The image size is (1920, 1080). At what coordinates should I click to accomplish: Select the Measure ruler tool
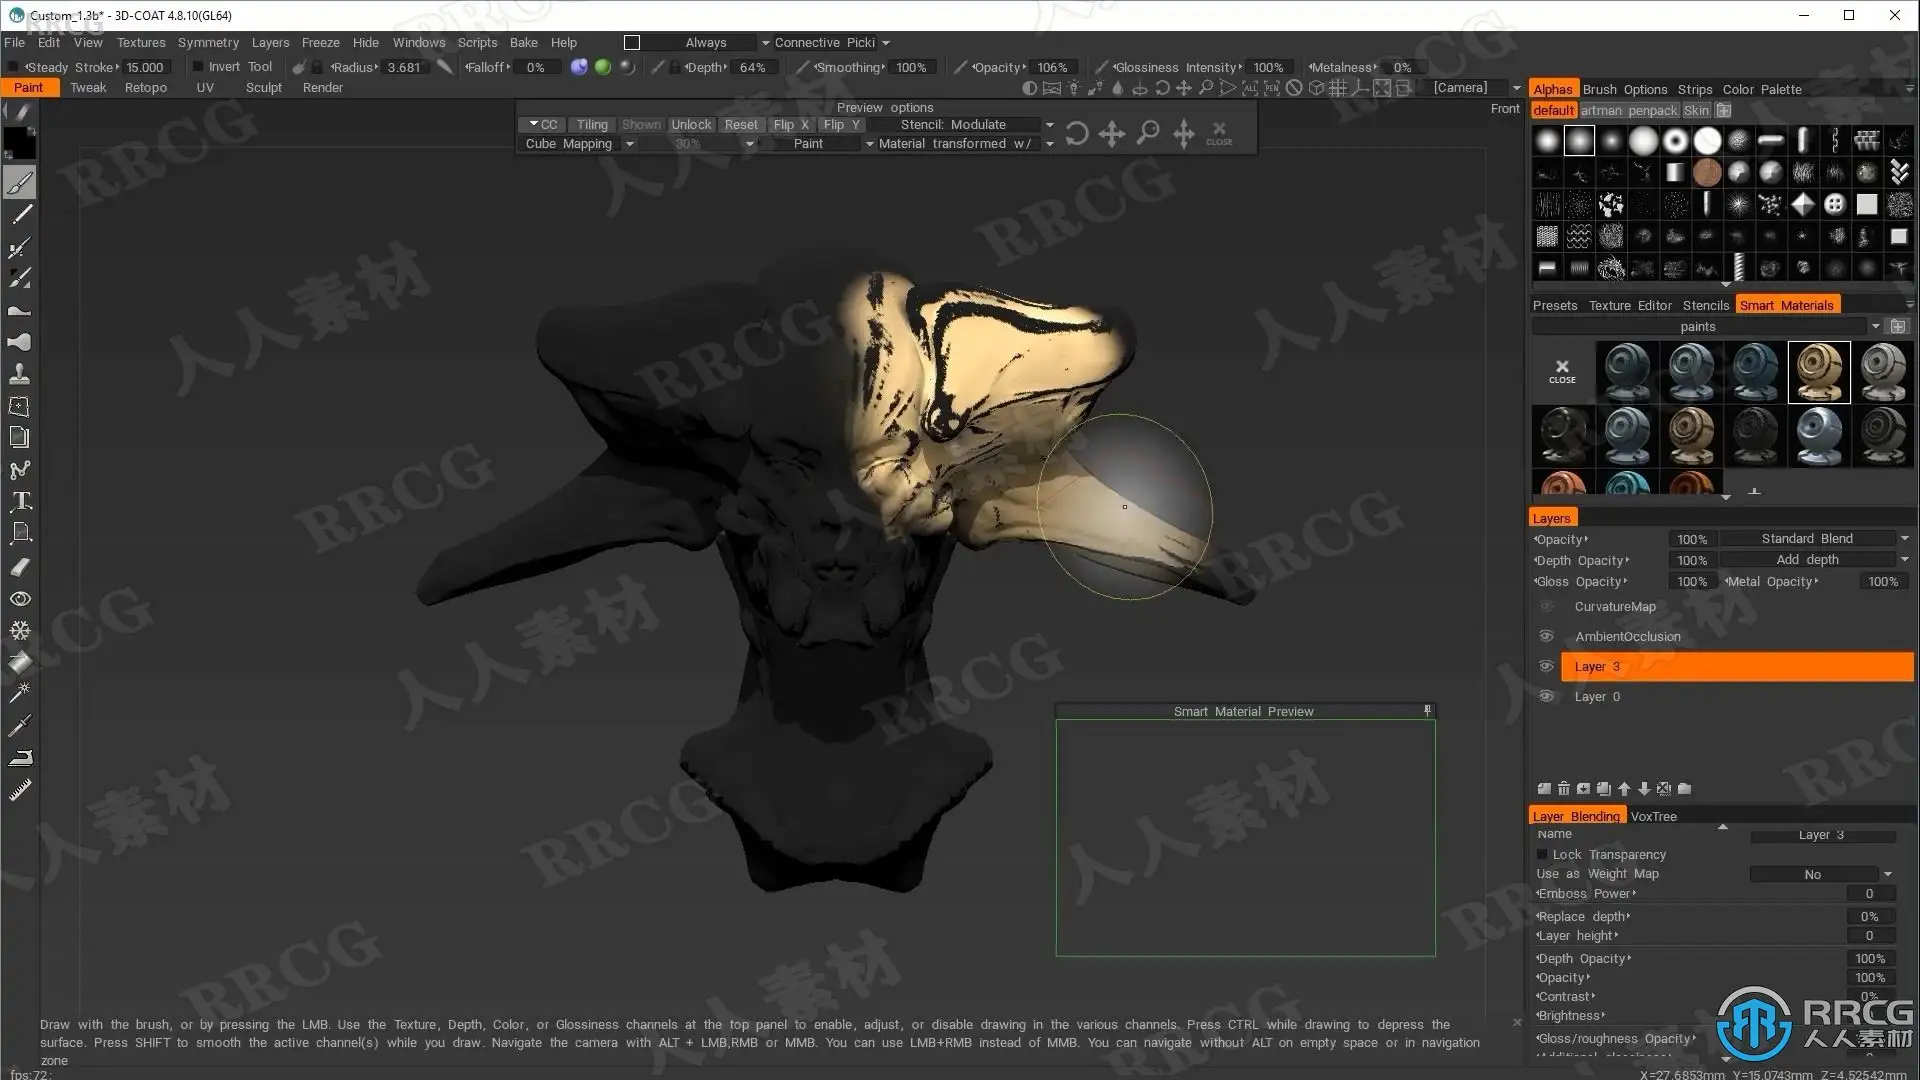[x=20, y=790]
